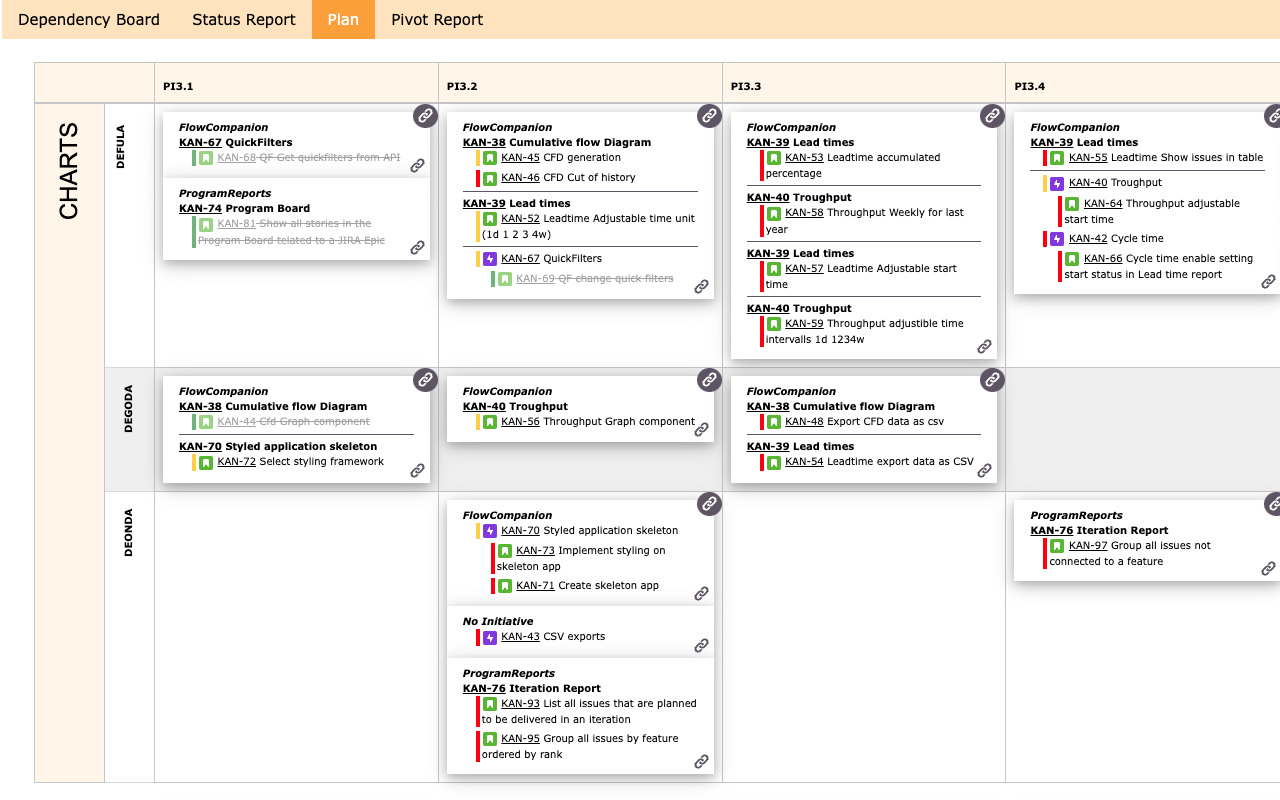Click the faded story icon beside struck-through KAN-69
Screen dimensions: 1280x800
click(x=506, y=278)
